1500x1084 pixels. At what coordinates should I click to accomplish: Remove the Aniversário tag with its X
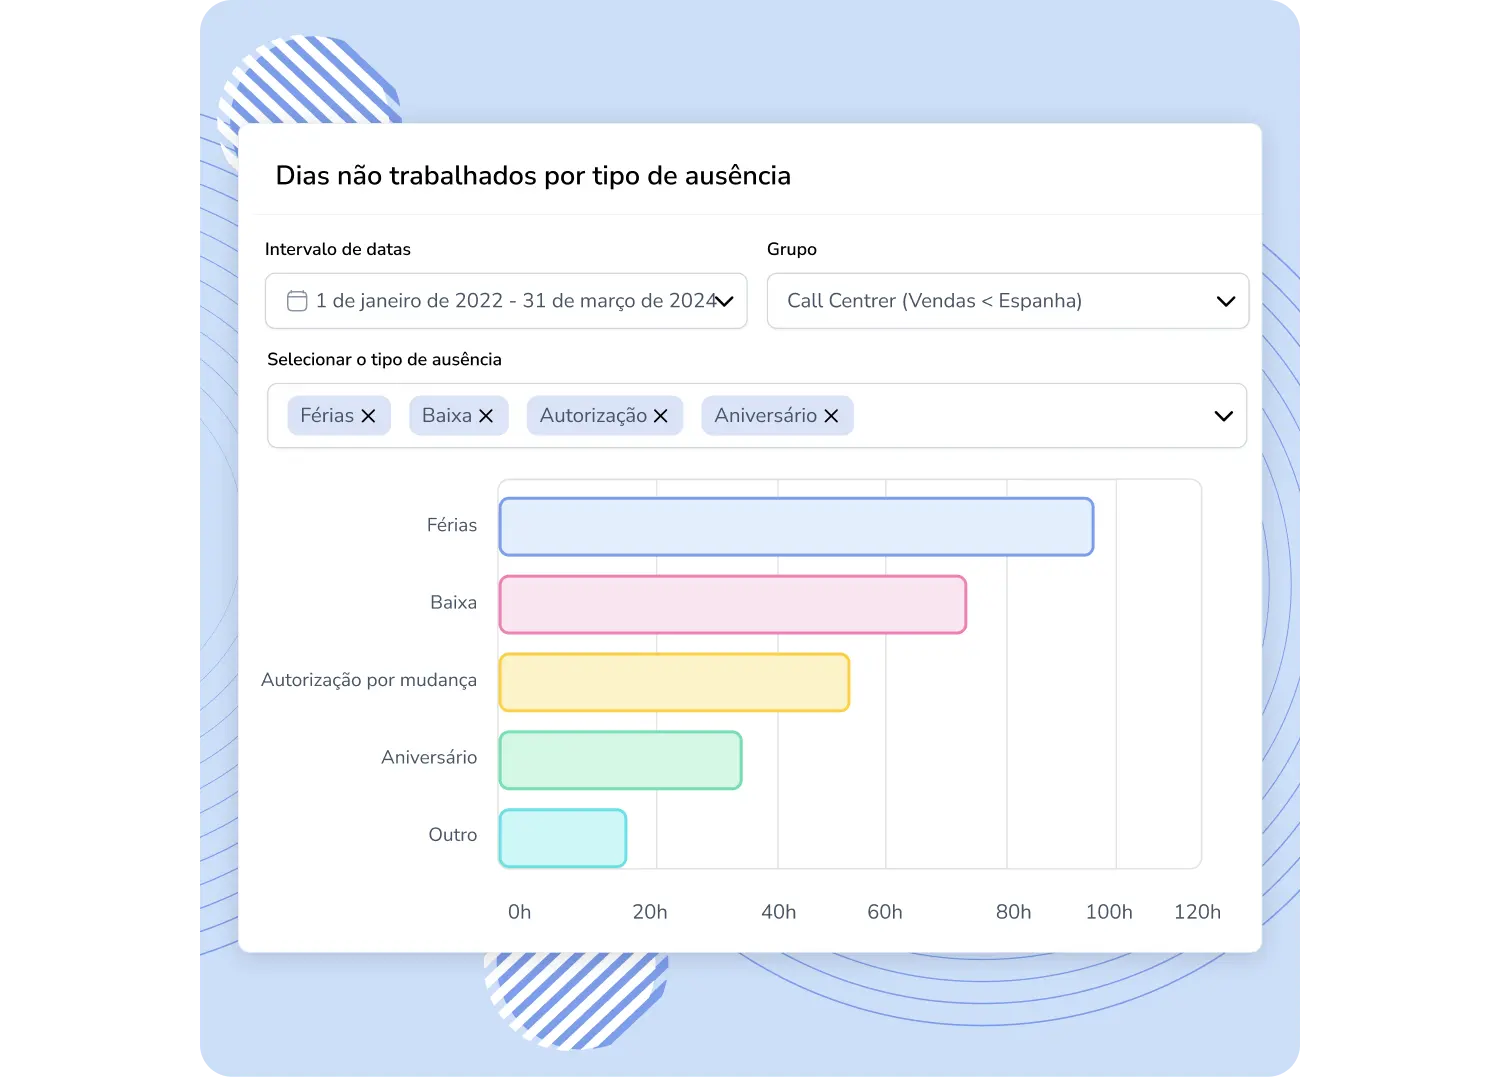tap(831, 416)
